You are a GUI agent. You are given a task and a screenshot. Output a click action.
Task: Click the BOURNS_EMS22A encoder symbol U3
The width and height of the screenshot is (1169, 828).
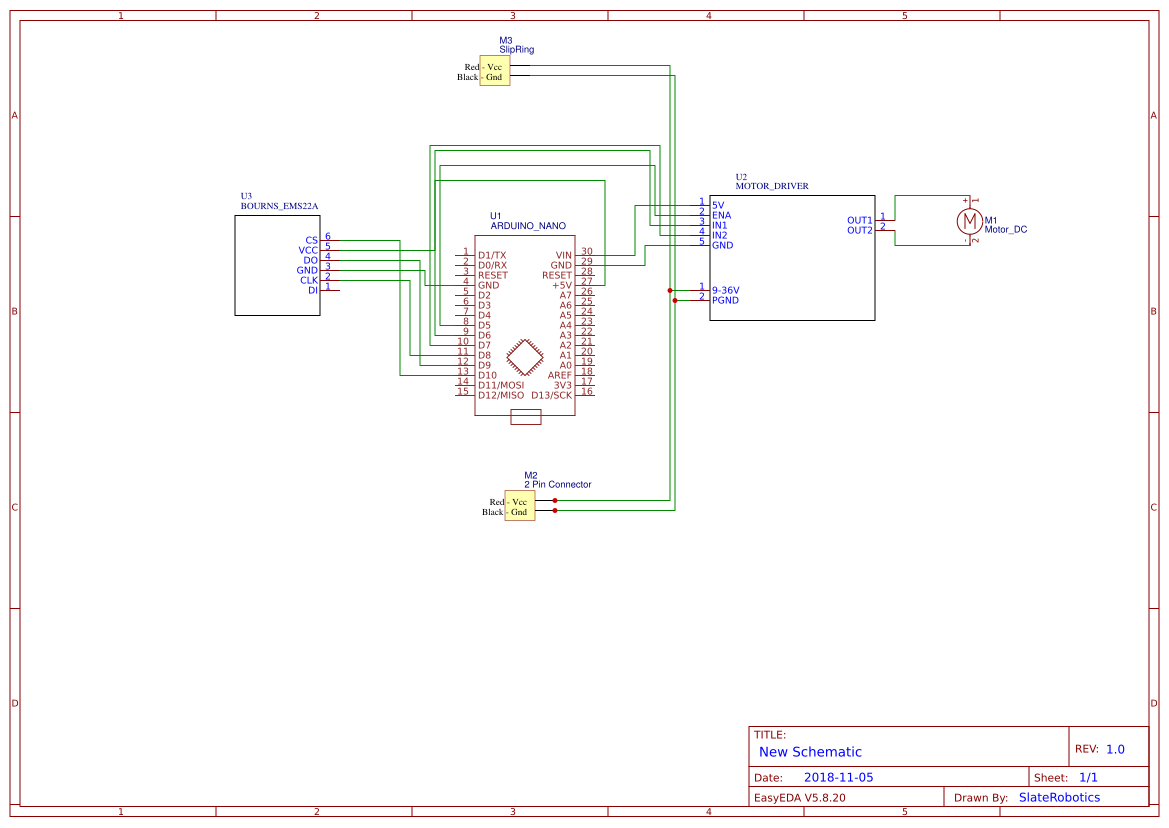pyautogui.click(x=277, y=263)
